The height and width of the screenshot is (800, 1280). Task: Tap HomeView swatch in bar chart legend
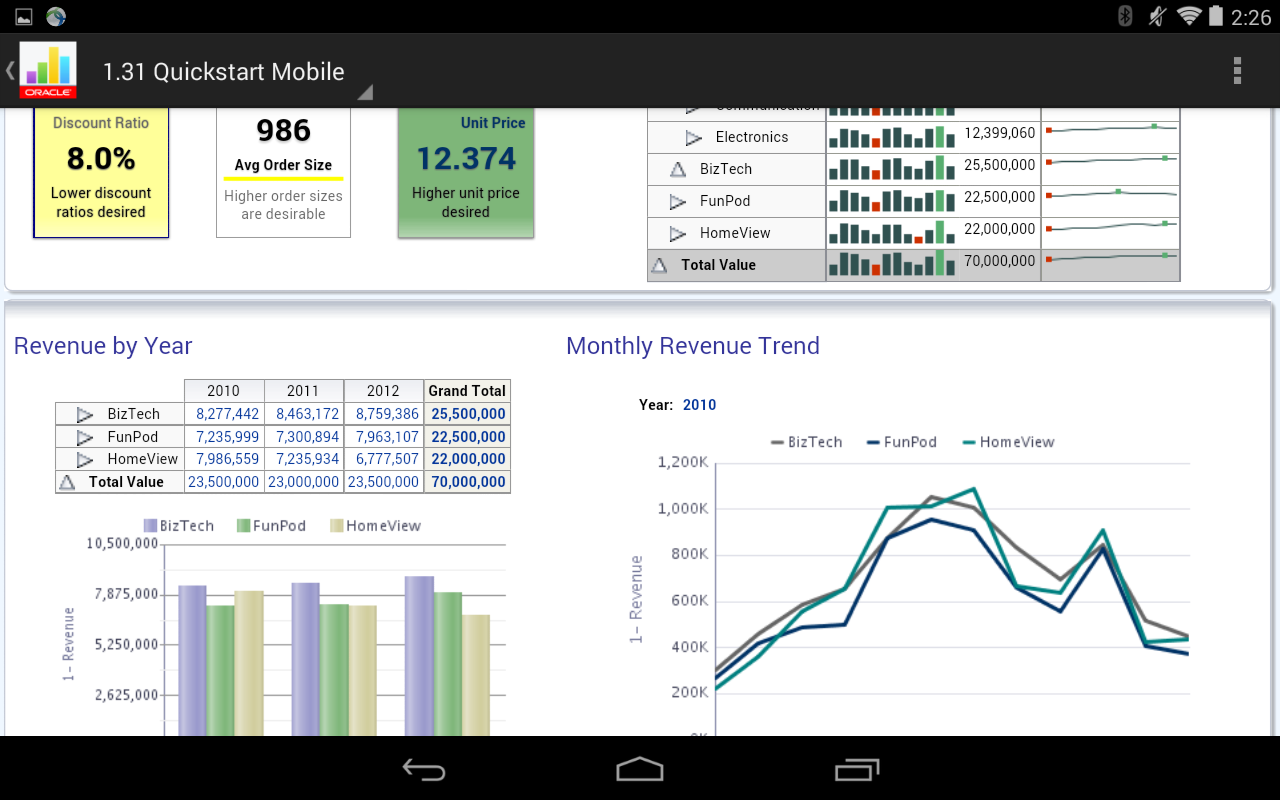tap(337, 526)
